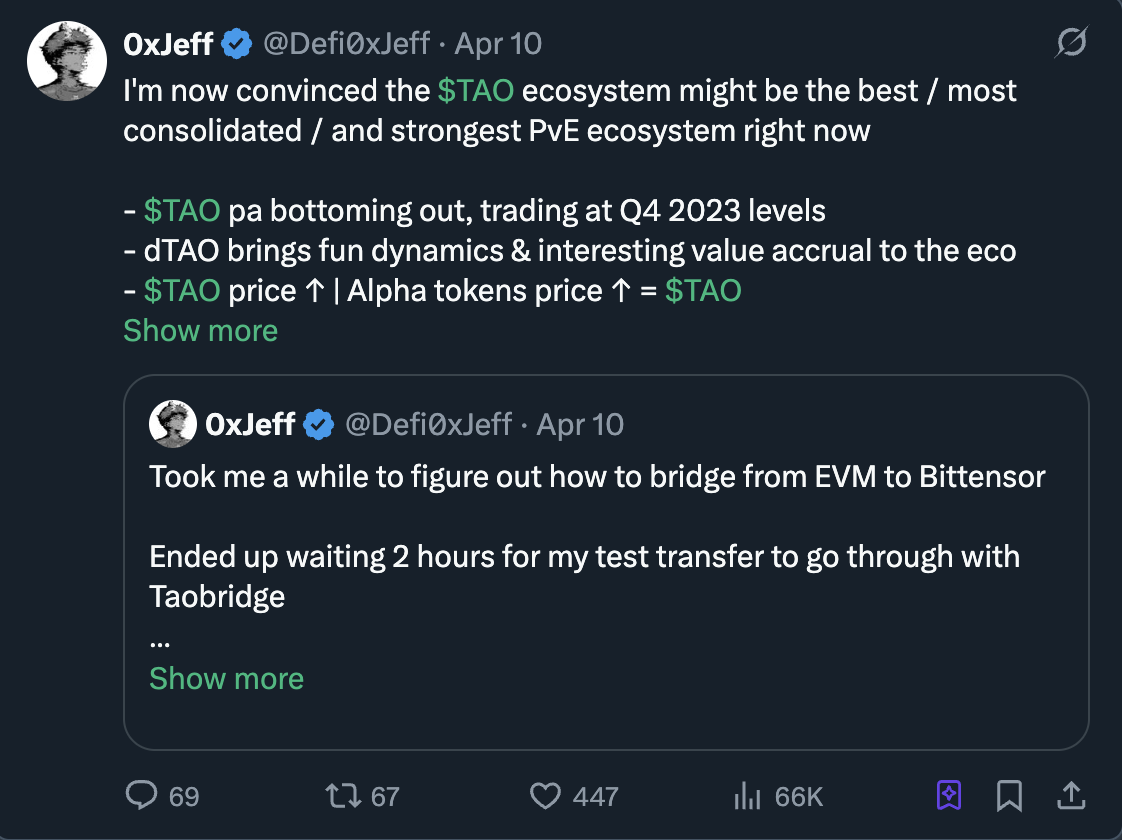This screenshot has height=840, width=1122.
Task: Open view analytics showing 66K
Action: (x=747, y=795)
